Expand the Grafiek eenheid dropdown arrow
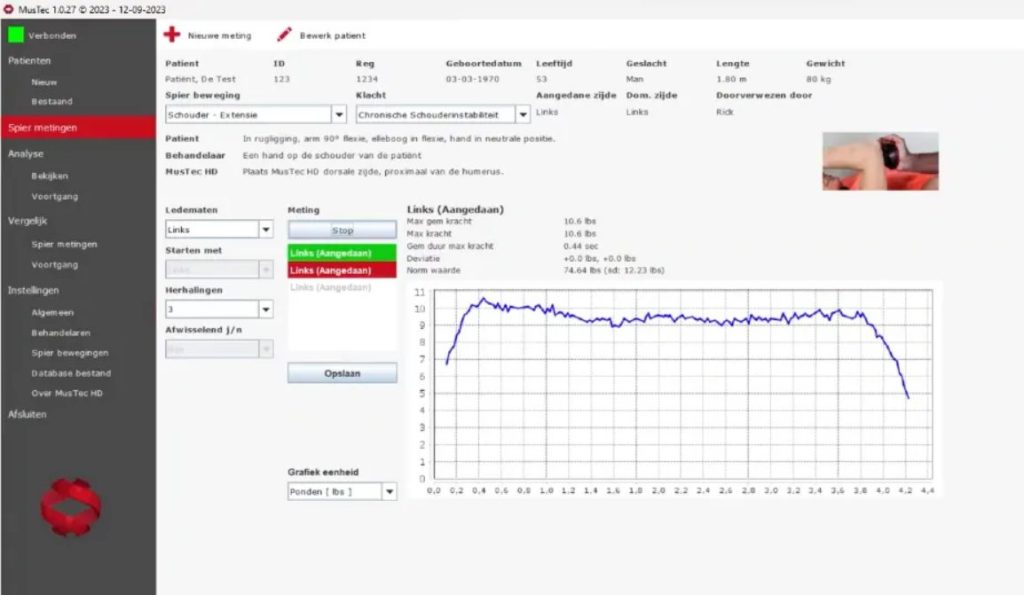Image resolution: width=1024 pixels, height=595 pixels. pos(389,492)
